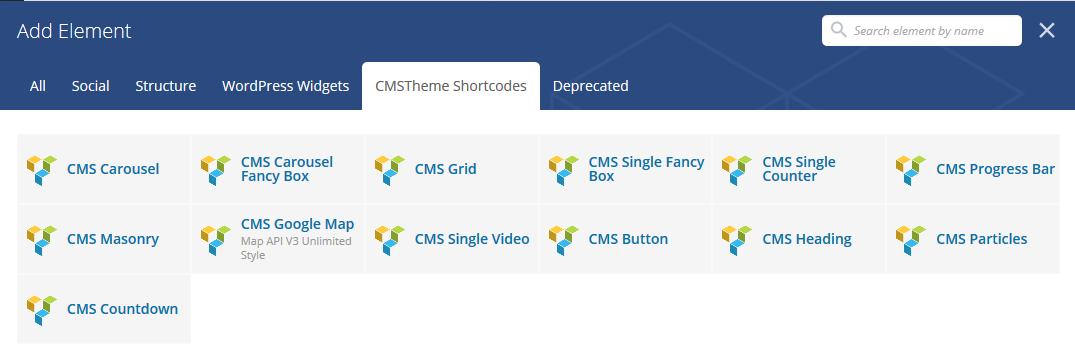Pick the CMS Single Counter icon
Viewport: 1075px width, 361px height.
click(737, 170)
